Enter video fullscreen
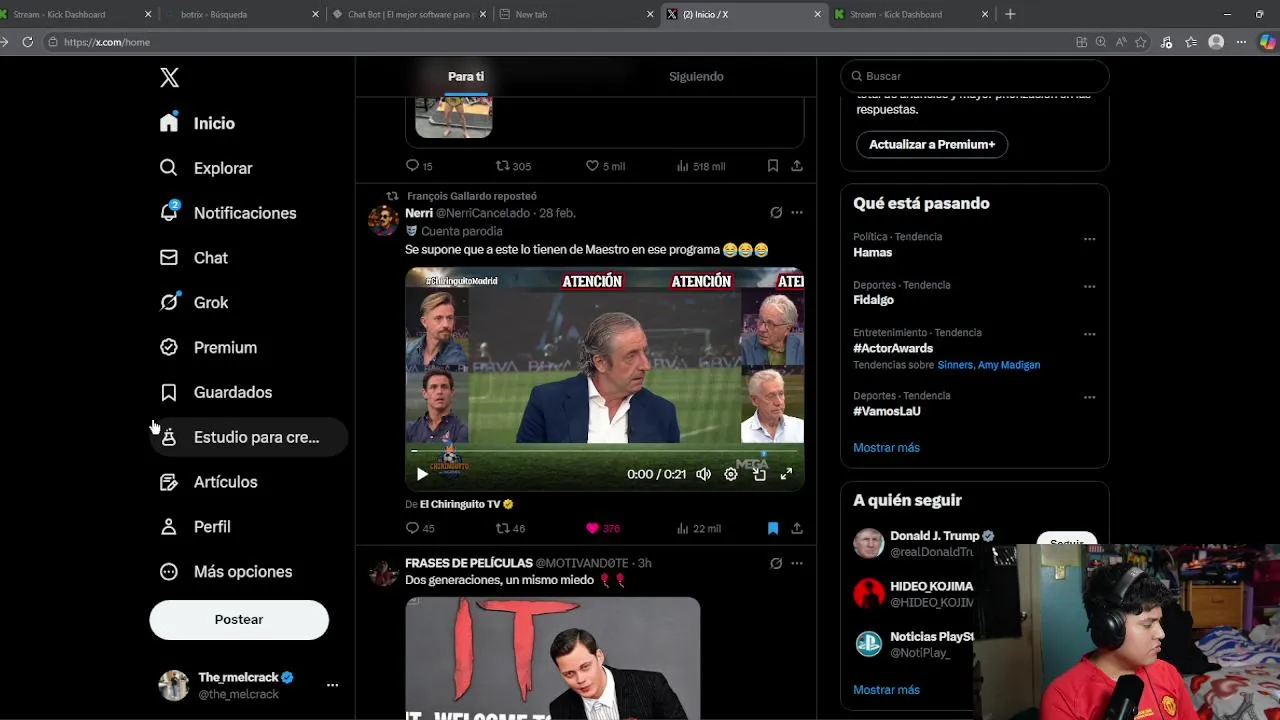Viewport: 1280px width, 720px height. click(786, 474)
